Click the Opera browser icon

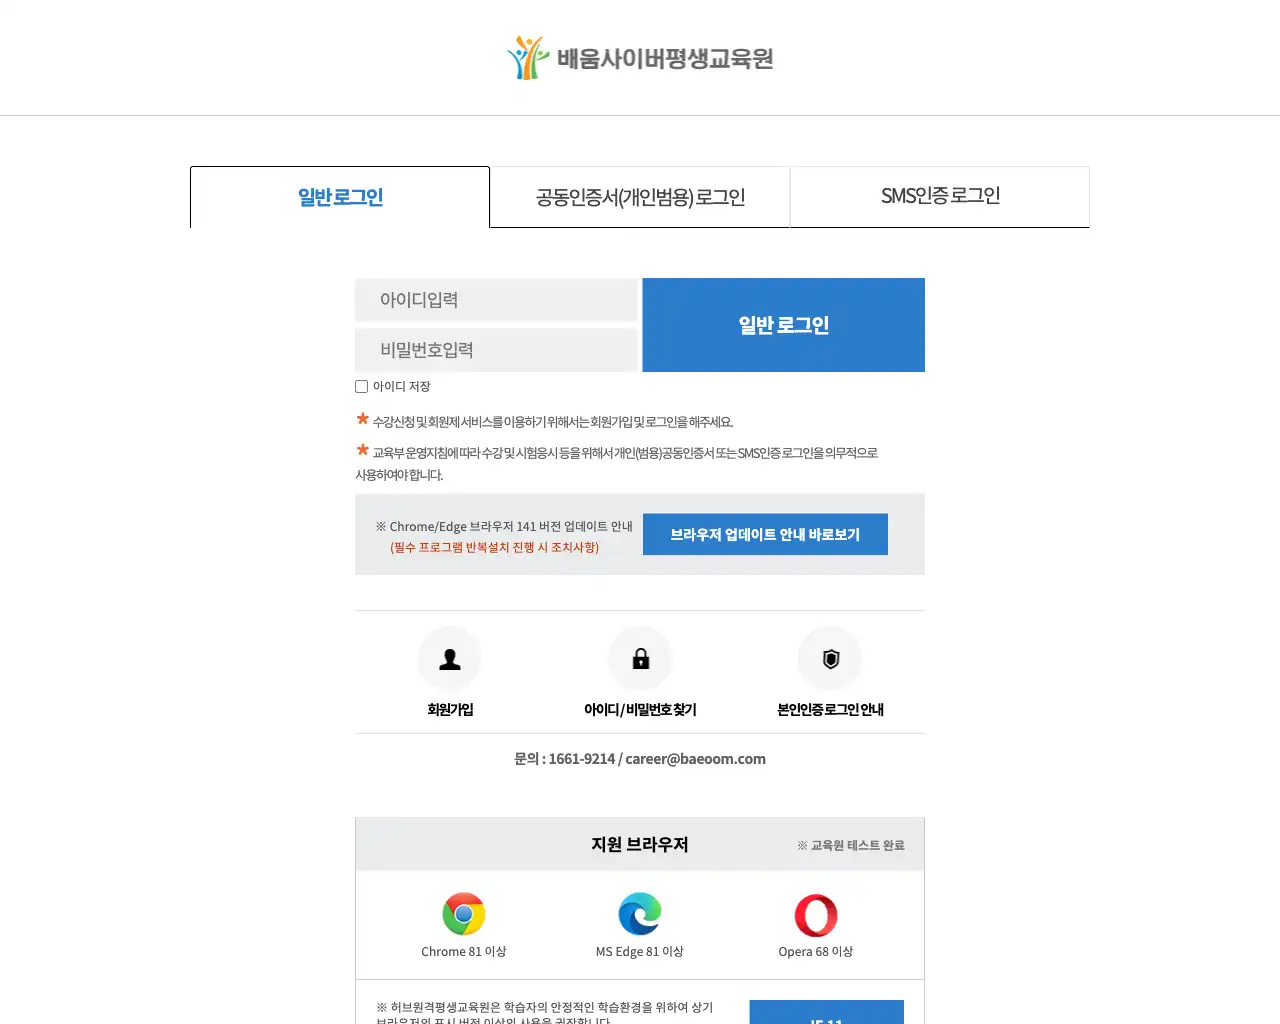(x=816, y=914)
